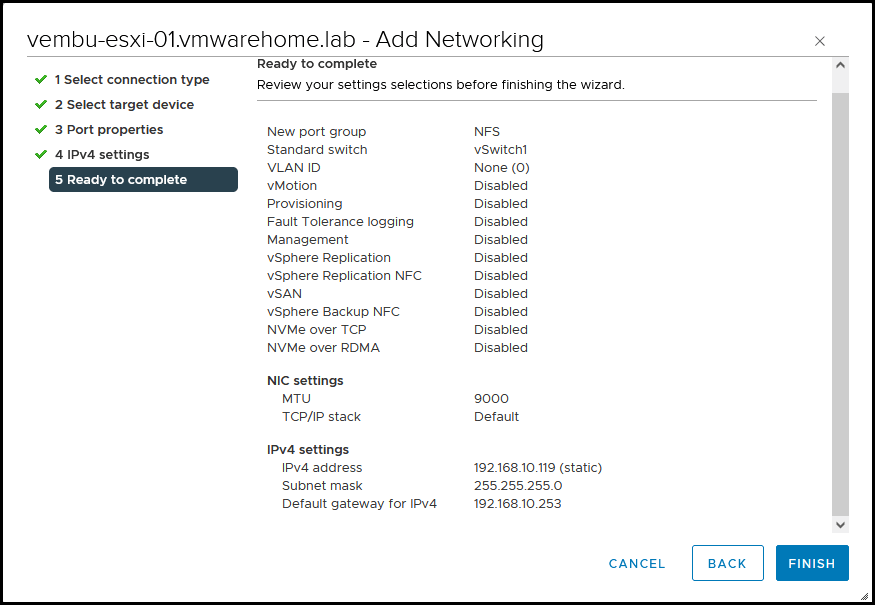
Task: Click the 'vSphere Backup NFC' label
Action: [x=333, y=311]
